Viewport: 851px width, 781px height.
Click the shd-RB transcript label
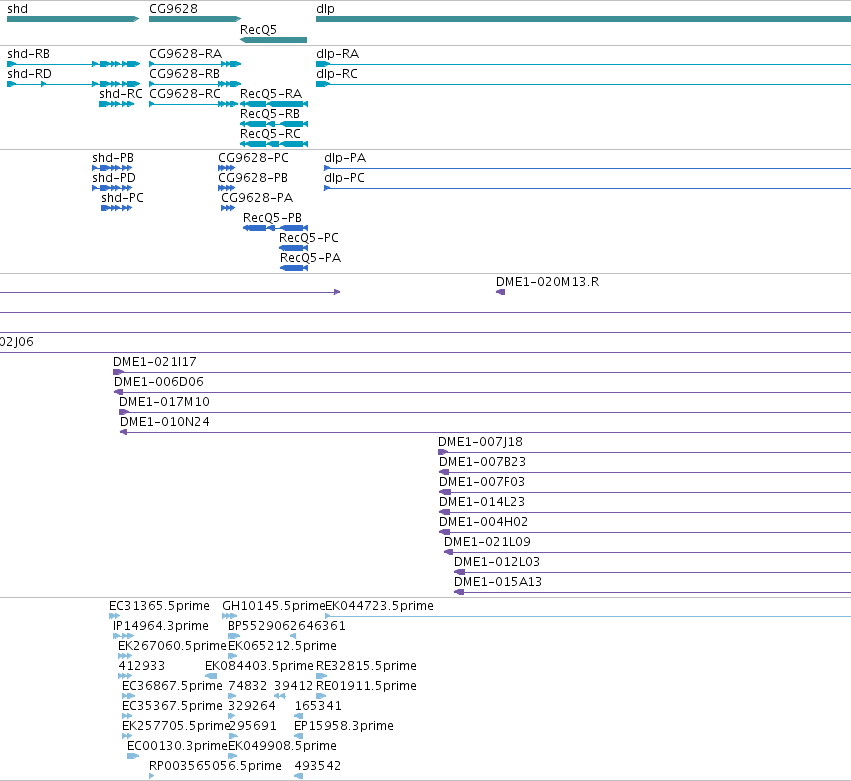coord(28,54)
